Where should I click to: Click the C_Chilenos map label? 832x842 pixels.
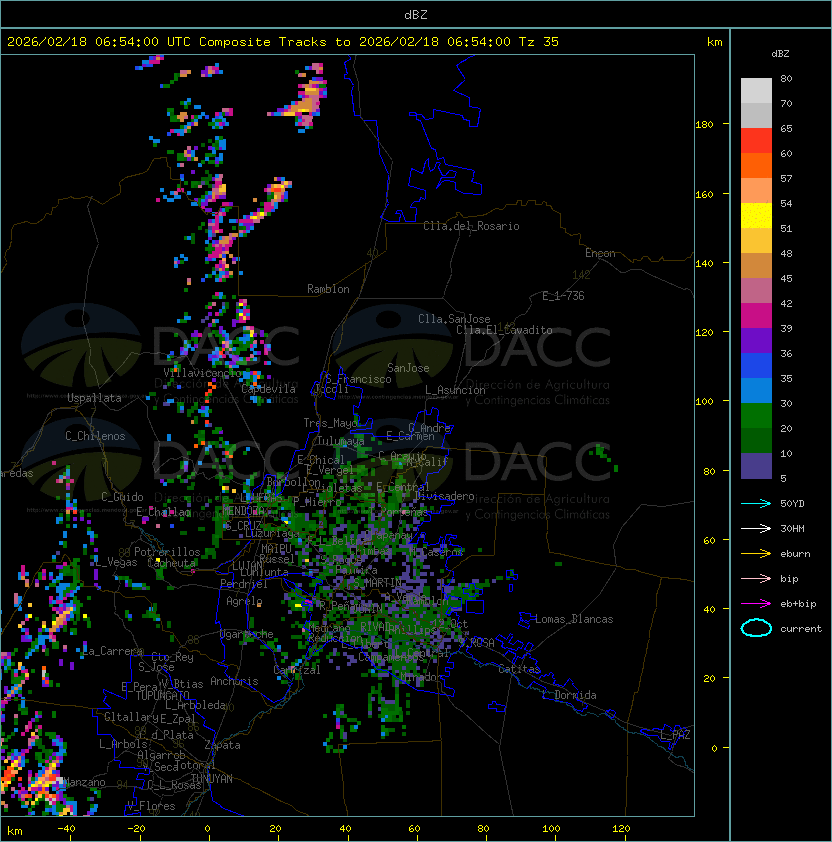coord(95,436)
